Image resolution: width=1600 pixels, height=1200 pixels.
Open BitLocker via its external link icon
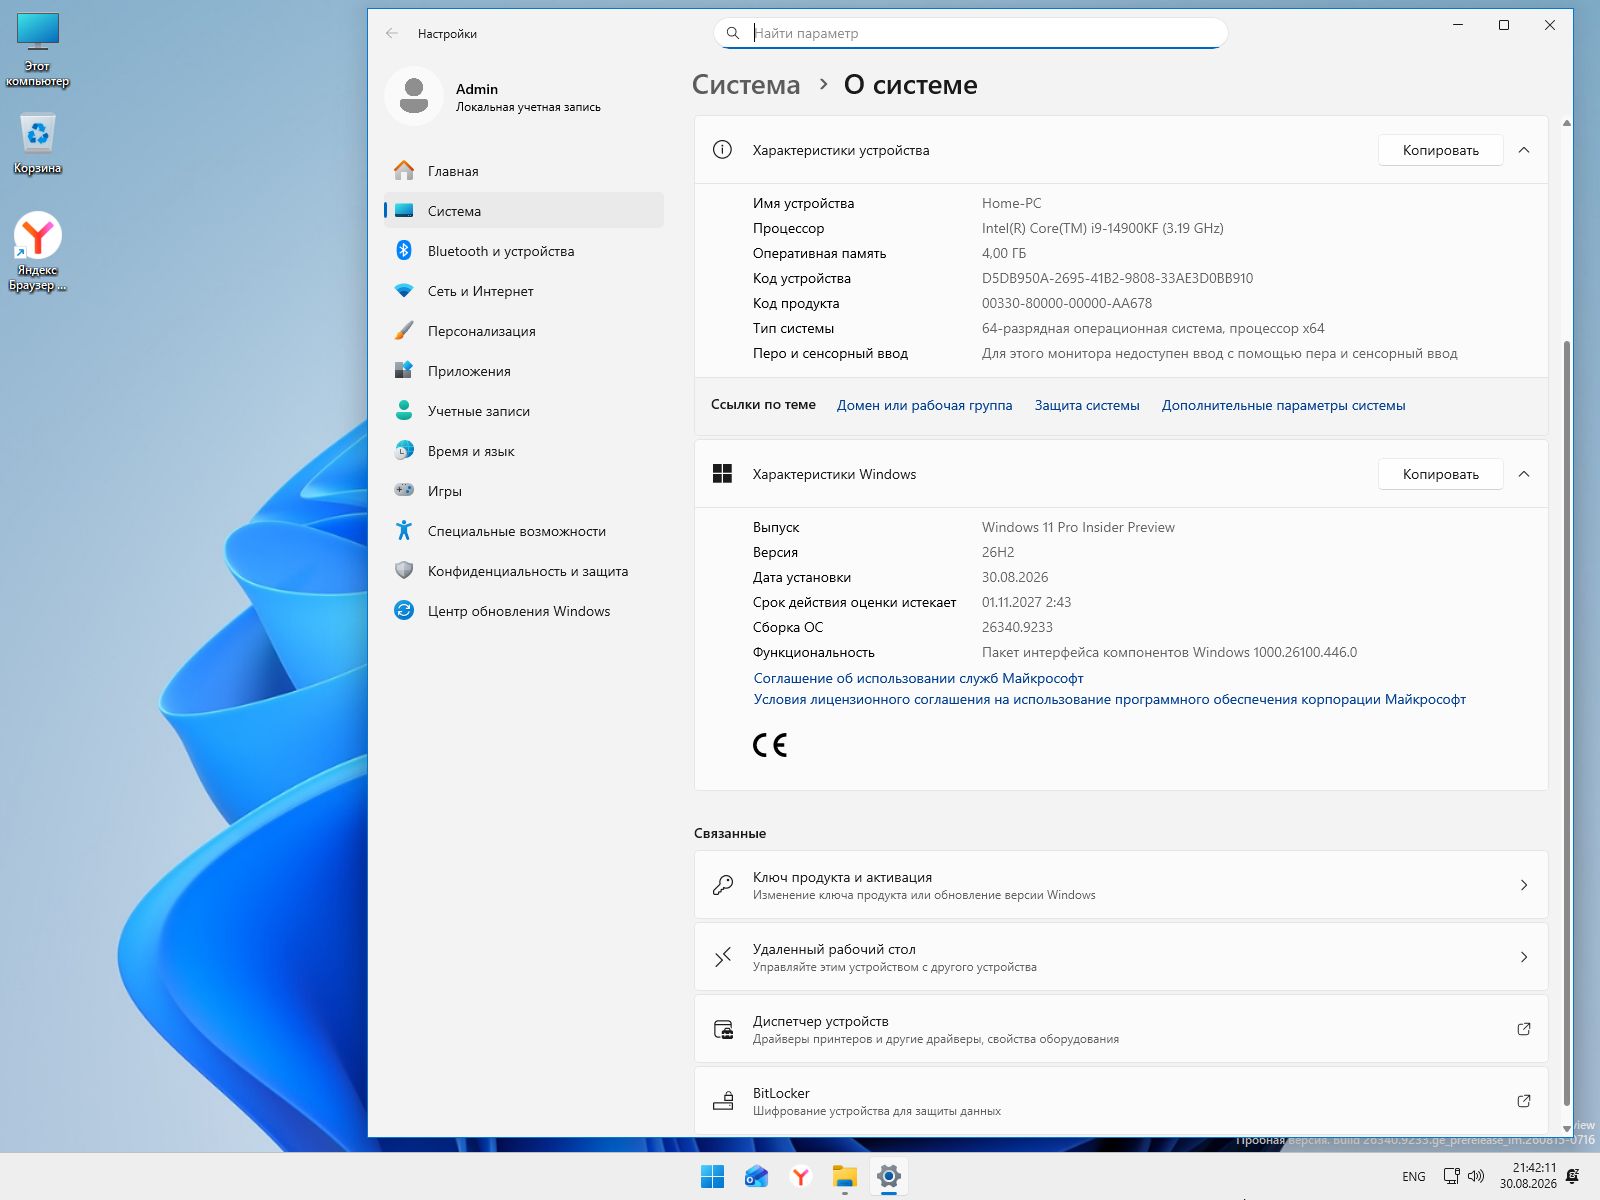(x=1524, y=1101)
